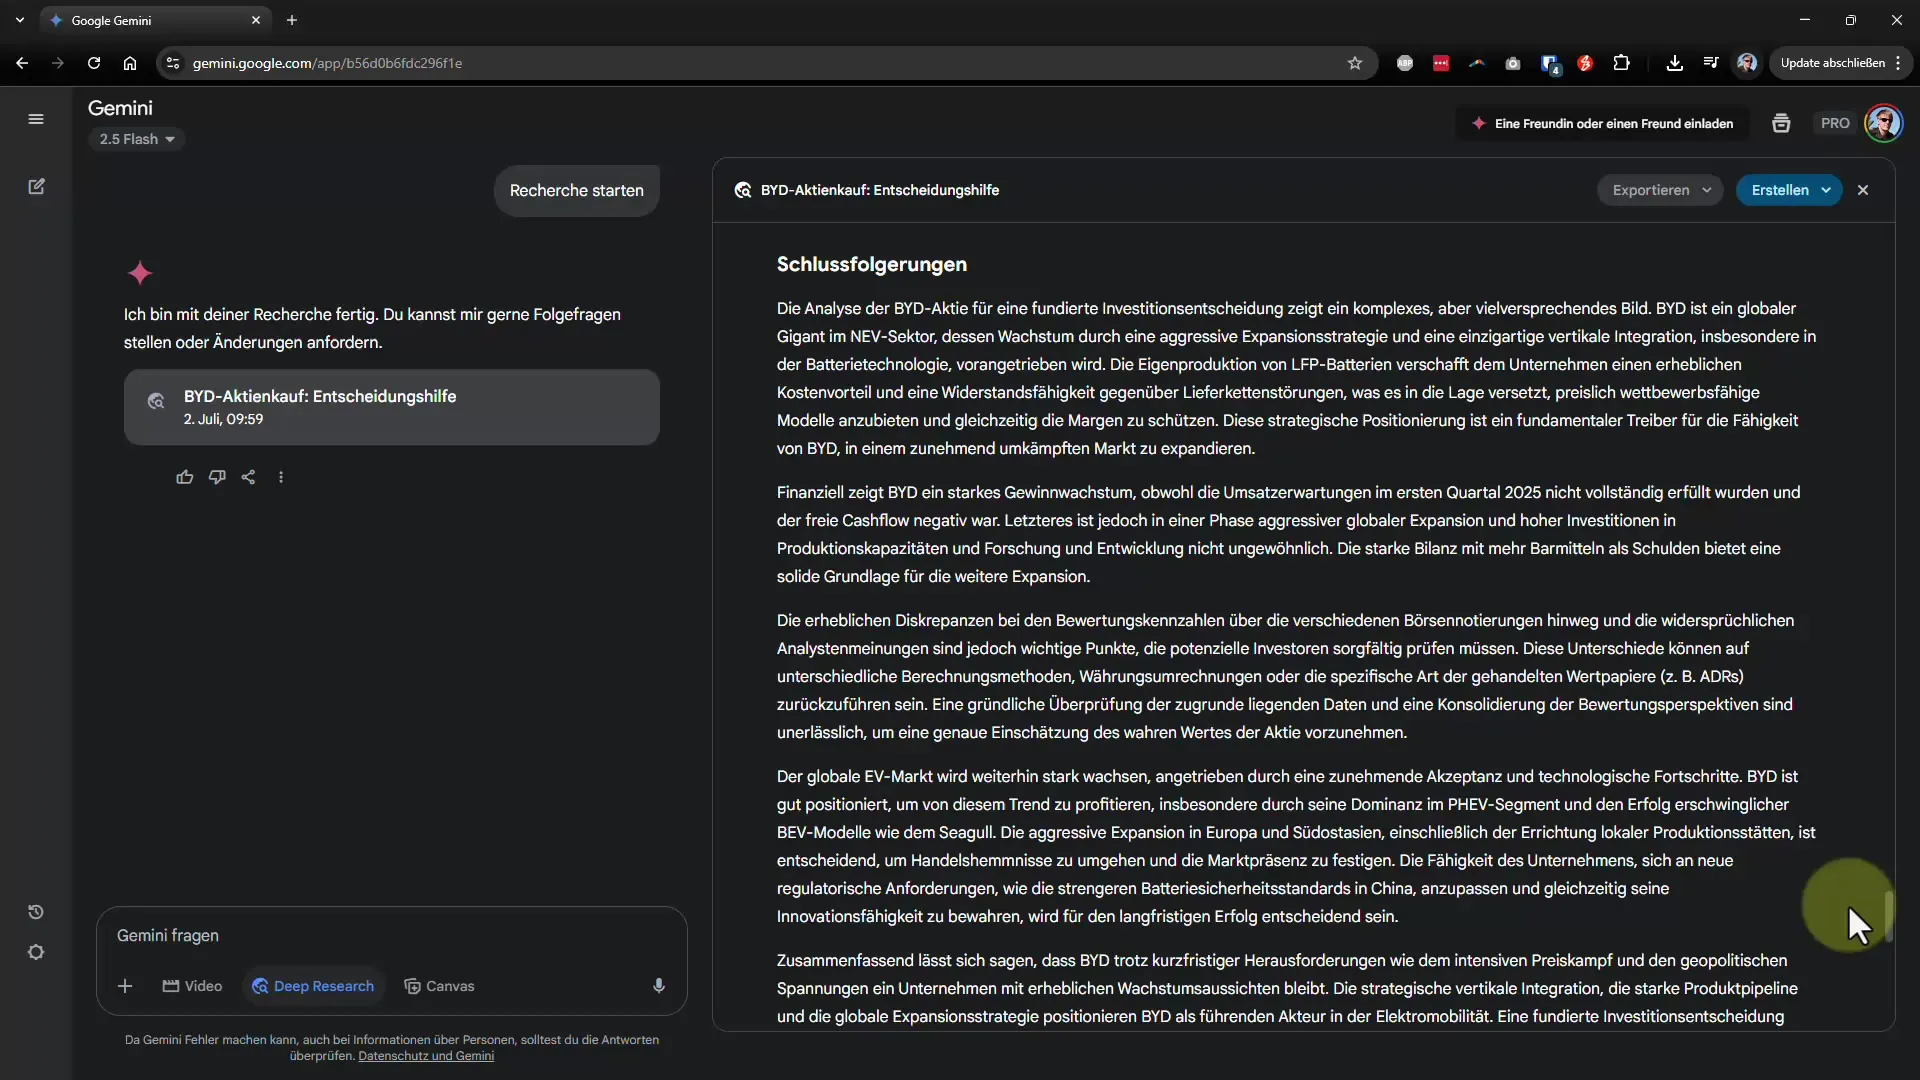The image size is (1920, 1080).
Task: Click the Gemini logo title text
Action: click(120, 108)
